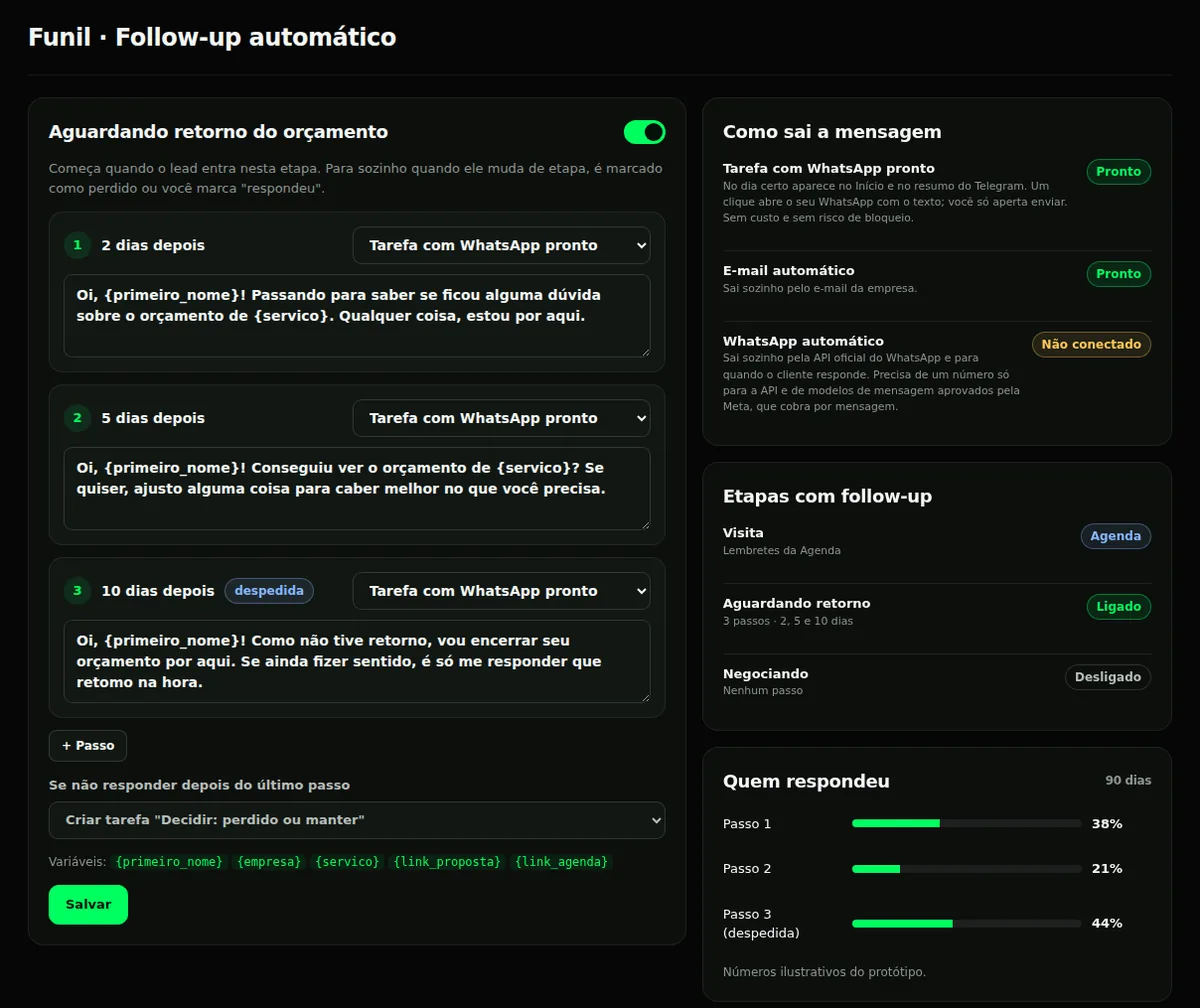Click the Desligado badge for Negociando
This screenshot has width=1200, height=1008.
pos(1108,678)
